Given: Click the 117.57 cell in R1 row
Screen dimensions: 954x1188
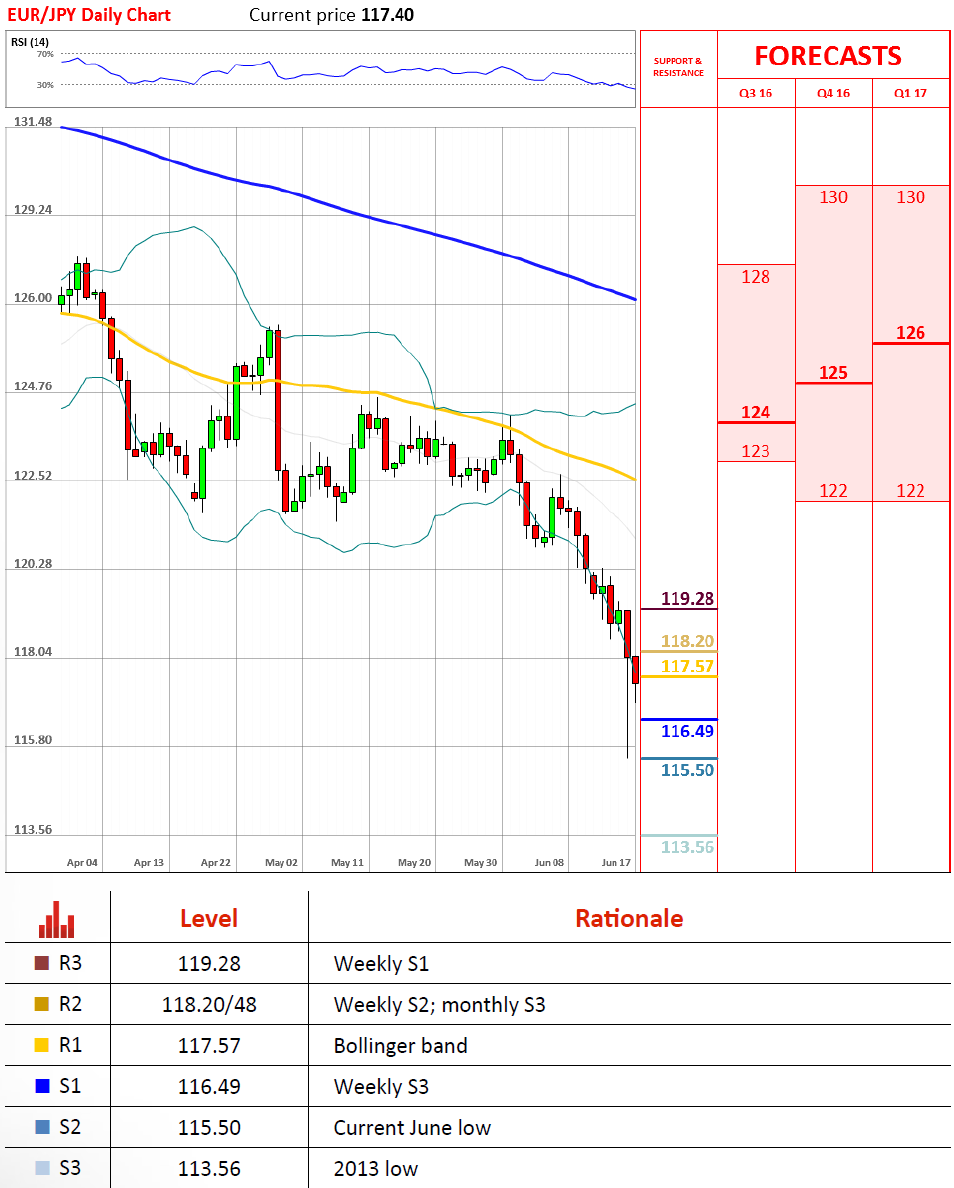Looking at the screenshot, I should pyautogui.click(x=209, y=1046).
